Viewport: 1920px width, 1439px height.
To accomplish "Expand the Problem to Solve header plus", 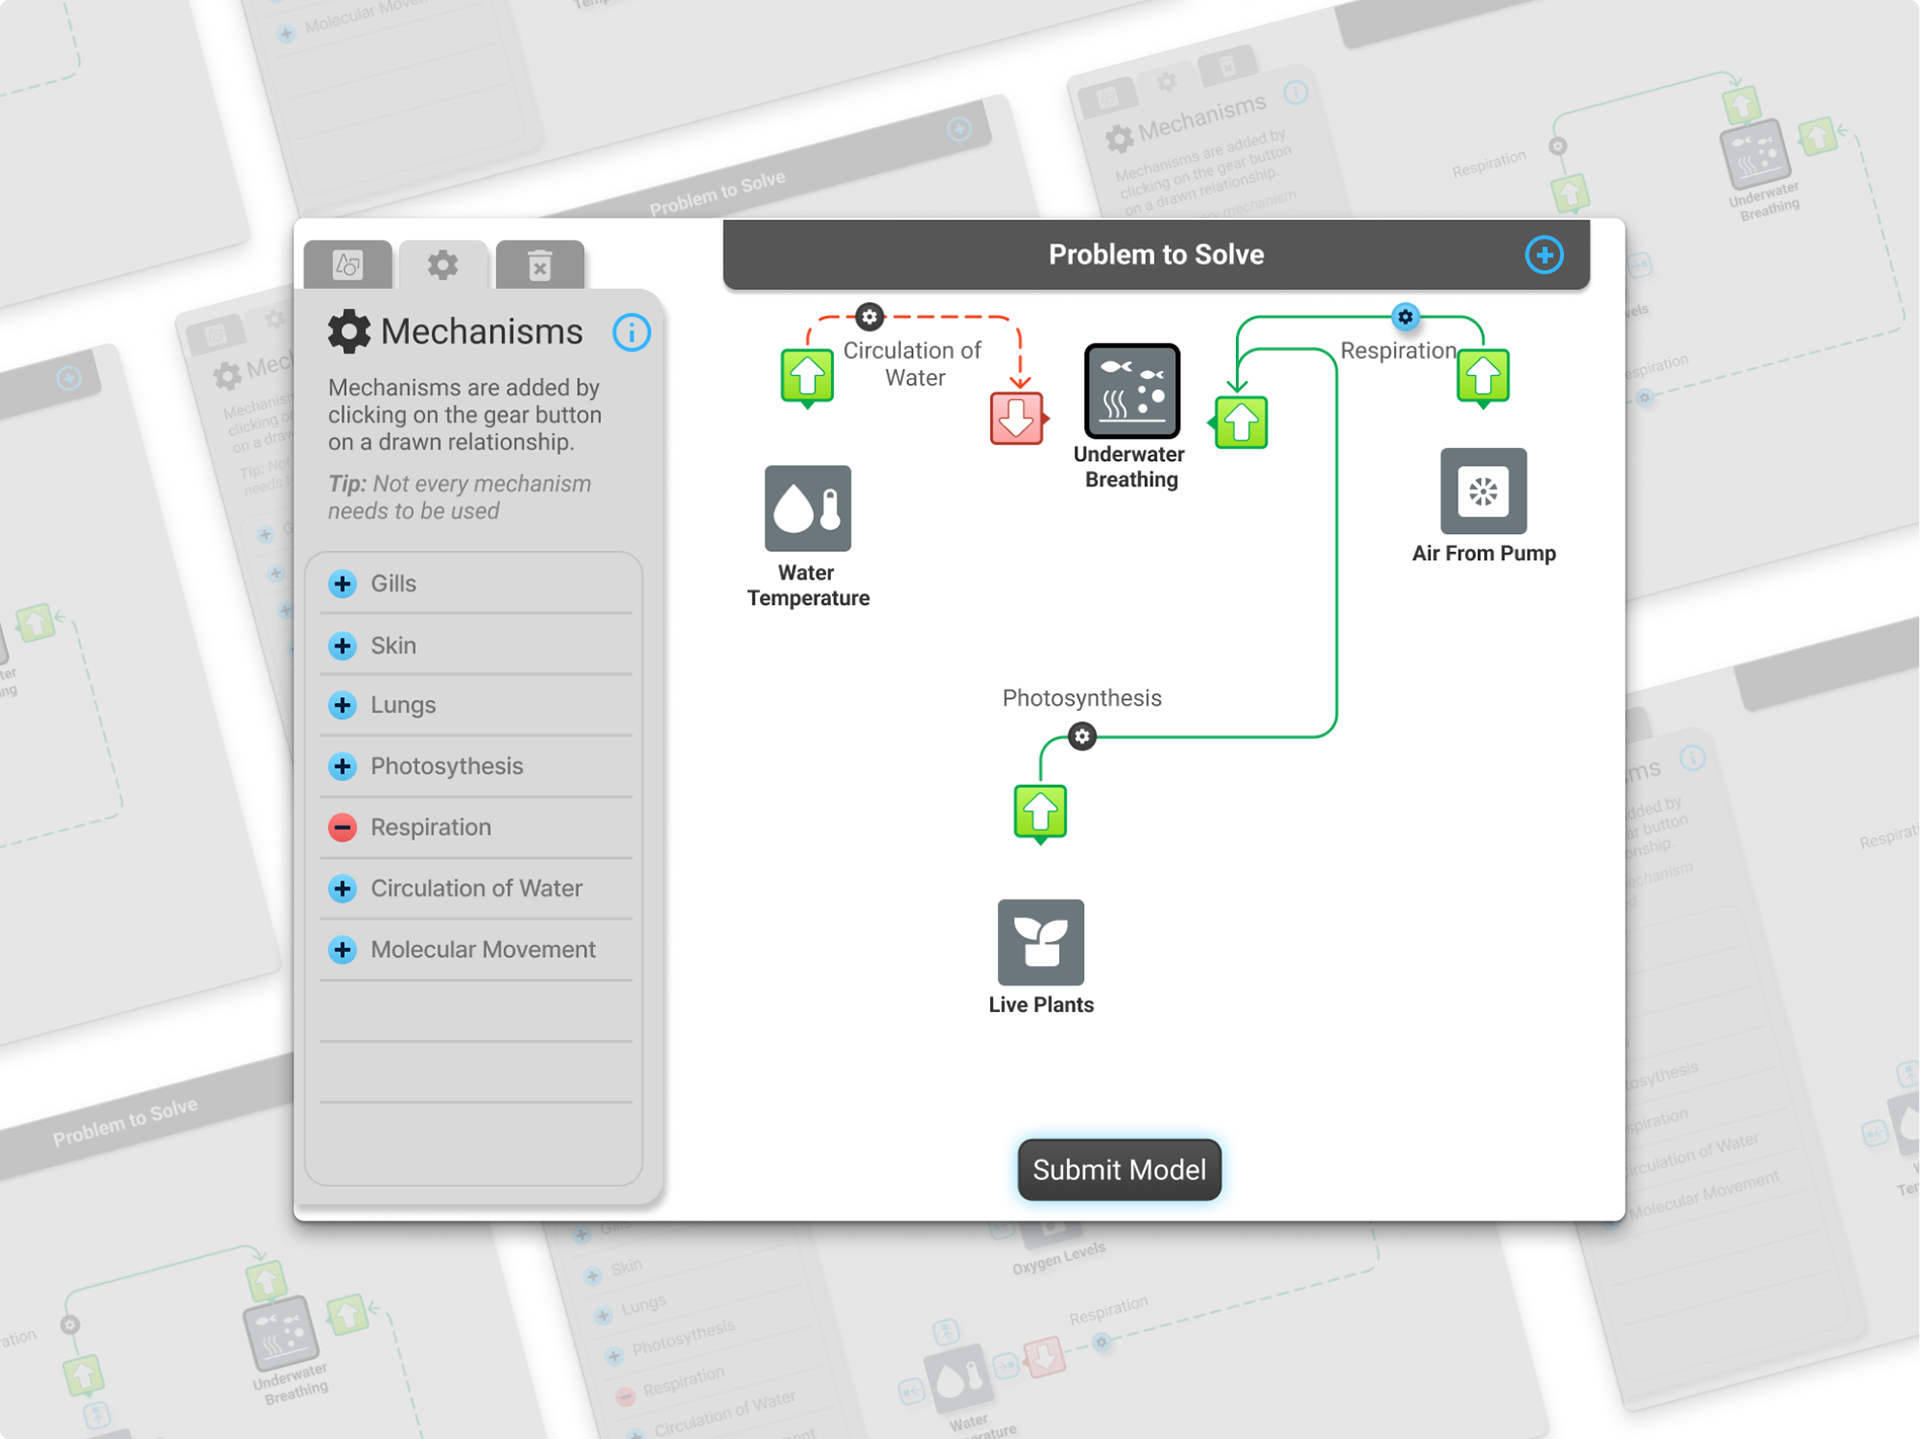I will (1543, 255).
